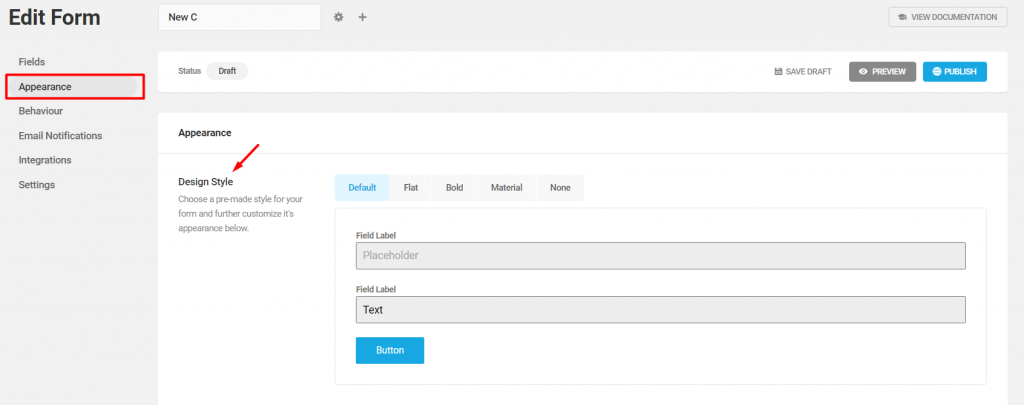Switch to Flat design style
Image resolution: width=1024 pixels, height=405 pixels.
point(411,187)
